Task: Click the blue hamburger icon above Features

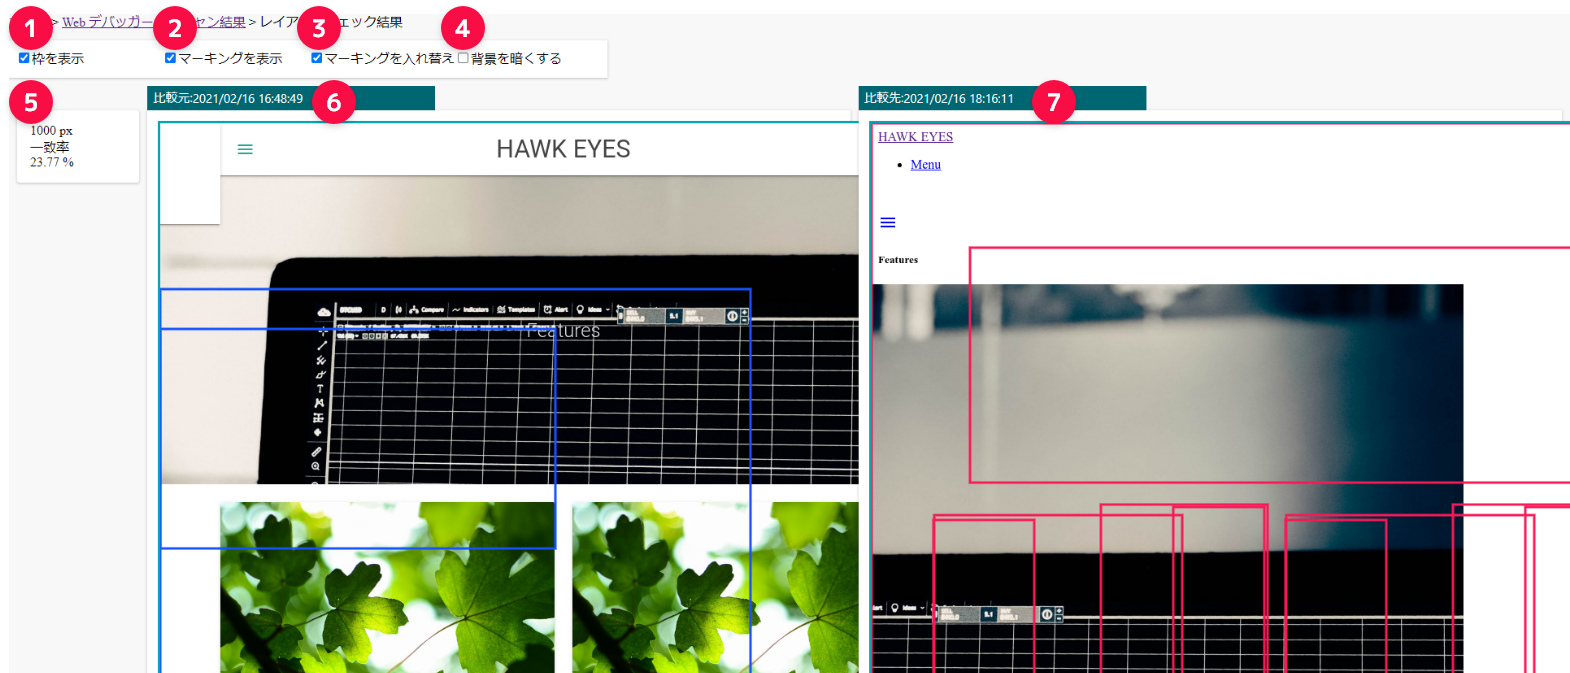Action: tap(888, 222)
